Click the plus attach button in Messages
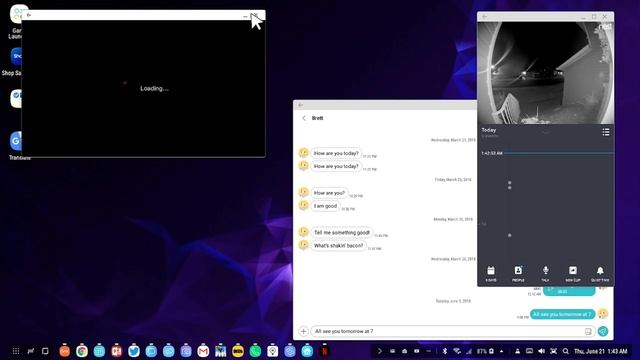This screenshot has height=360, width=640. pyautogui.click(x=303, y=331)
